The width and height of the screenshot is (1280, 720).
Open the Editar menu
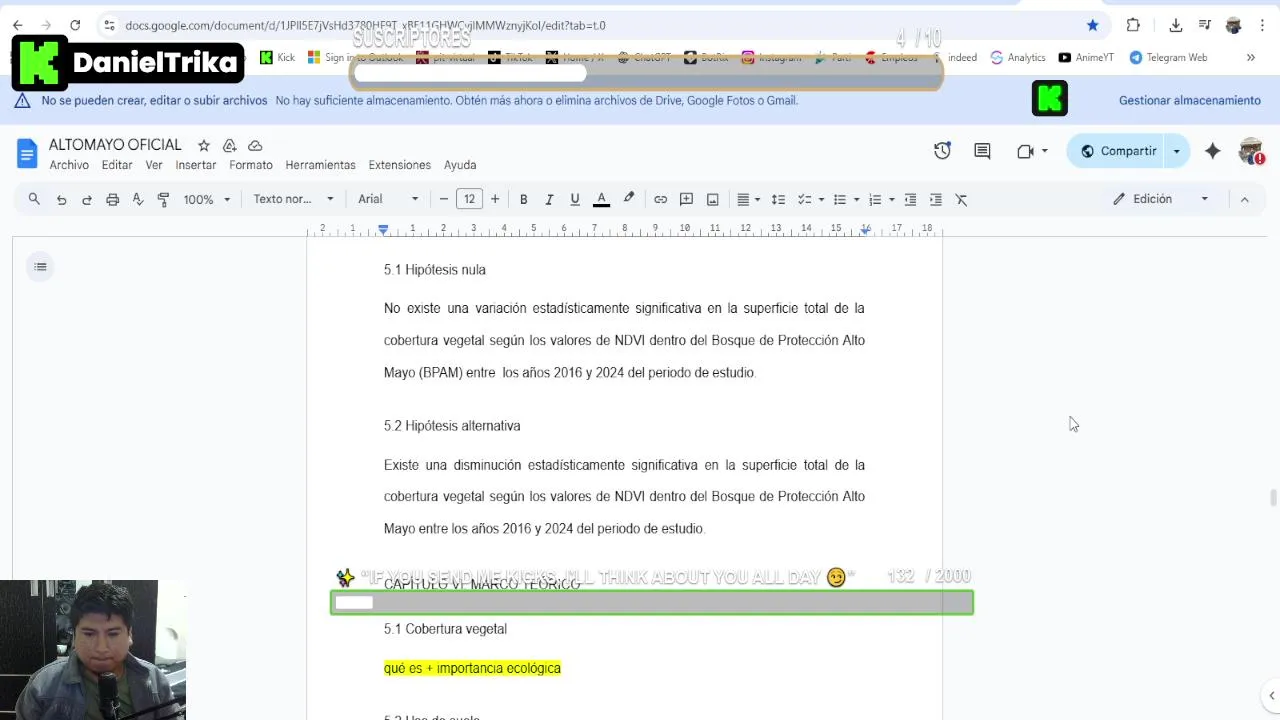[117, 165]
